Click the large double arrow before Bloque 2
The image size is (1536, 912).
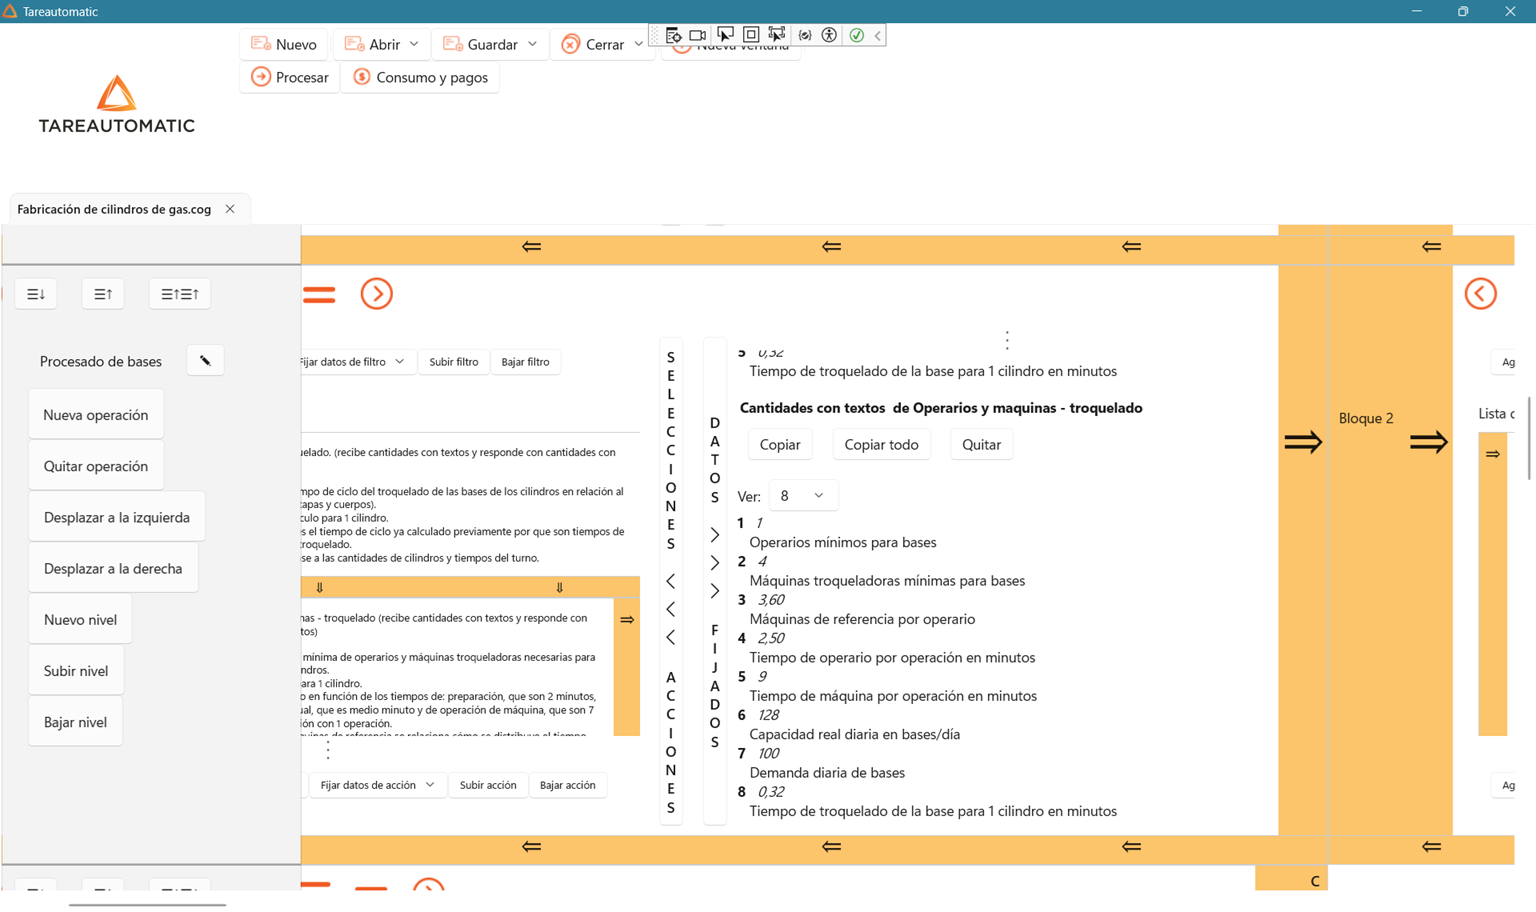pos(1303,442)
